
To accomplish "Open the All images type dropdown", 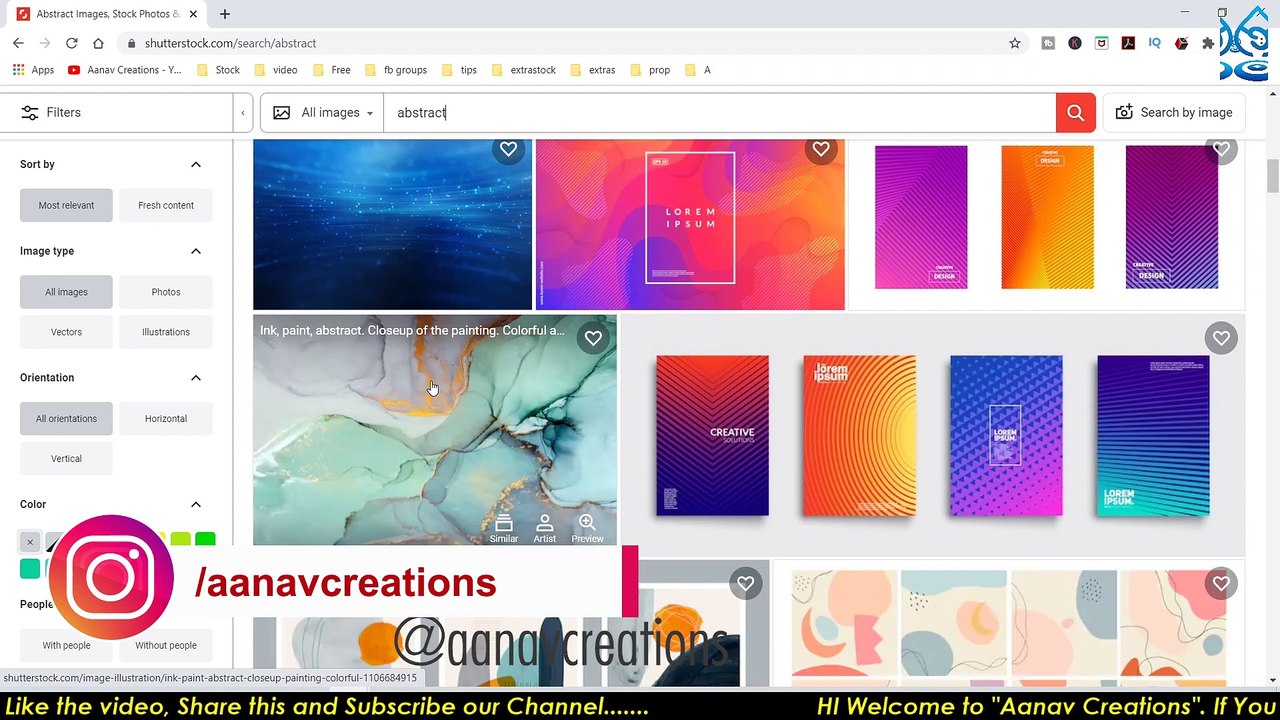I will tap(323, 113).
